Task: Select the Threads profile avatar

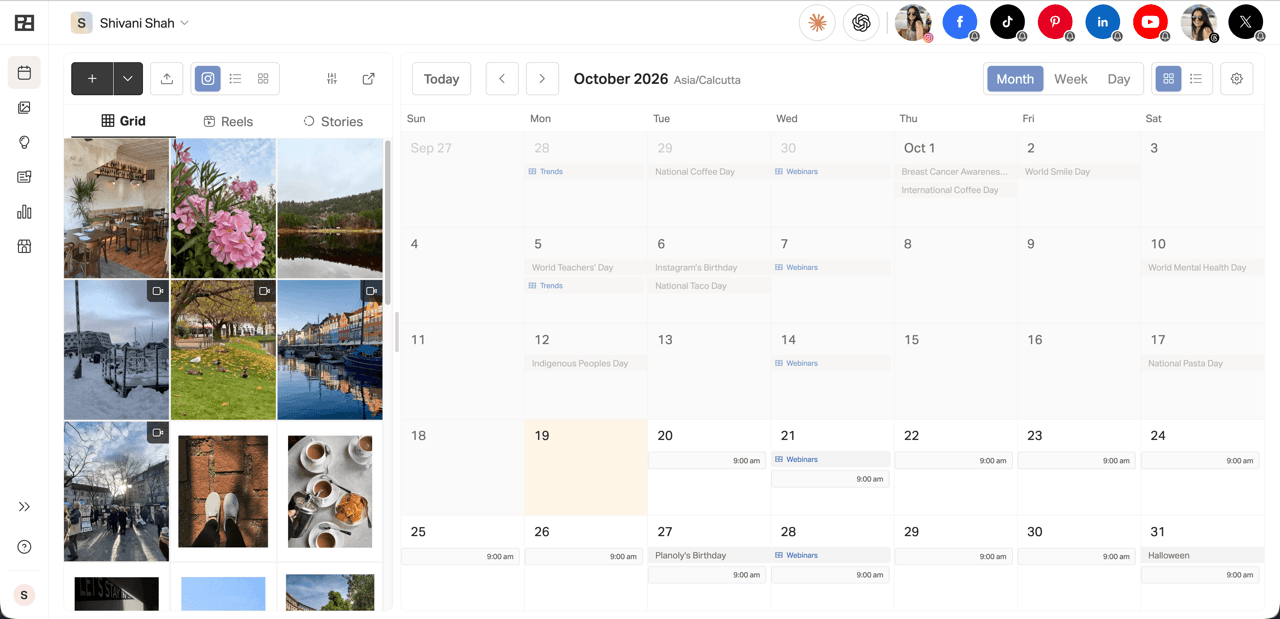Action: [x=1199, y=22]
